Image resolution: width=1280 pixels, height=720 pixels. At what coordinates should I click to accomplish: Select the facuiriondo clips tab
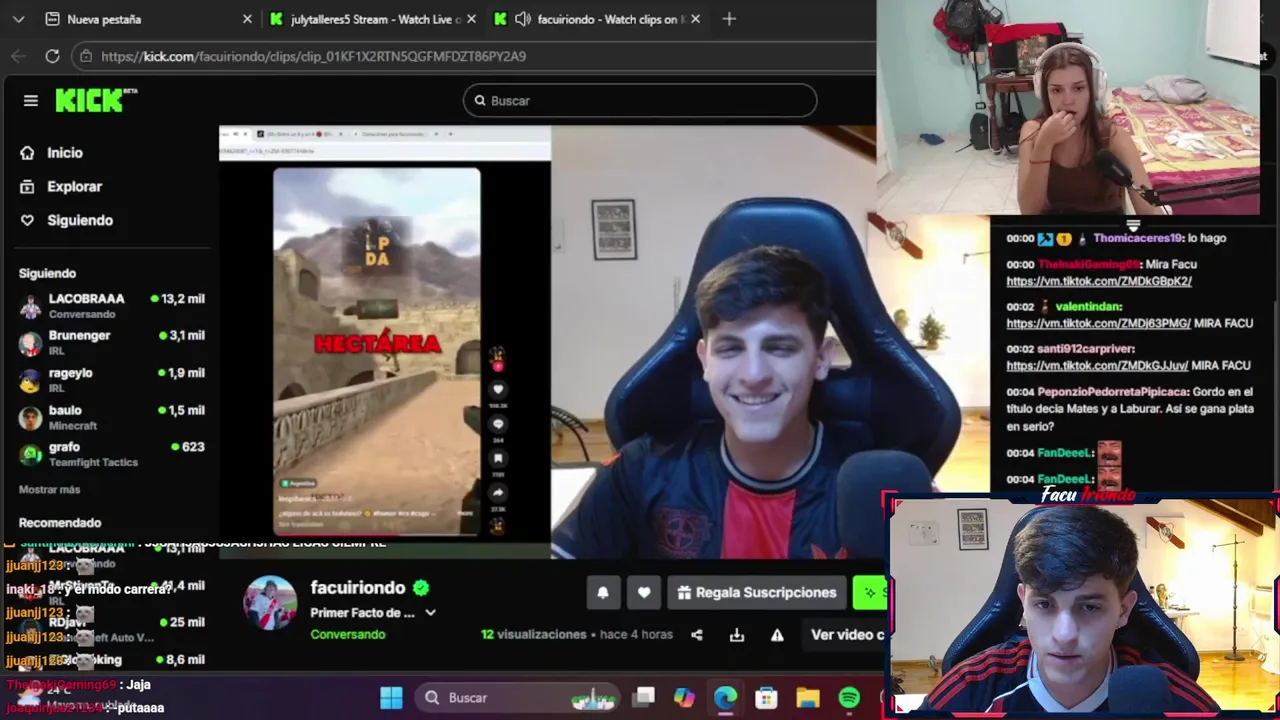point(598,19)
